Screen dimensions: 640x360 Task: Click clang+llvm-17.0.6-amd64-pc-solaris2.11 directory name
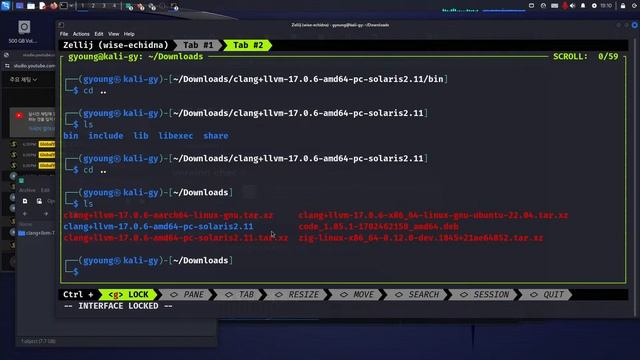(158, 226)
